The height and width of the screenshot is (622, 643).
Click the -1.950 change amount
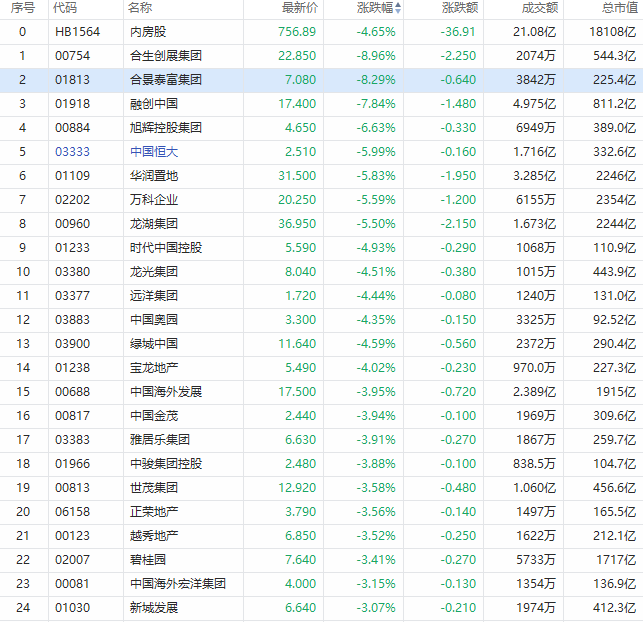point(458,175)
